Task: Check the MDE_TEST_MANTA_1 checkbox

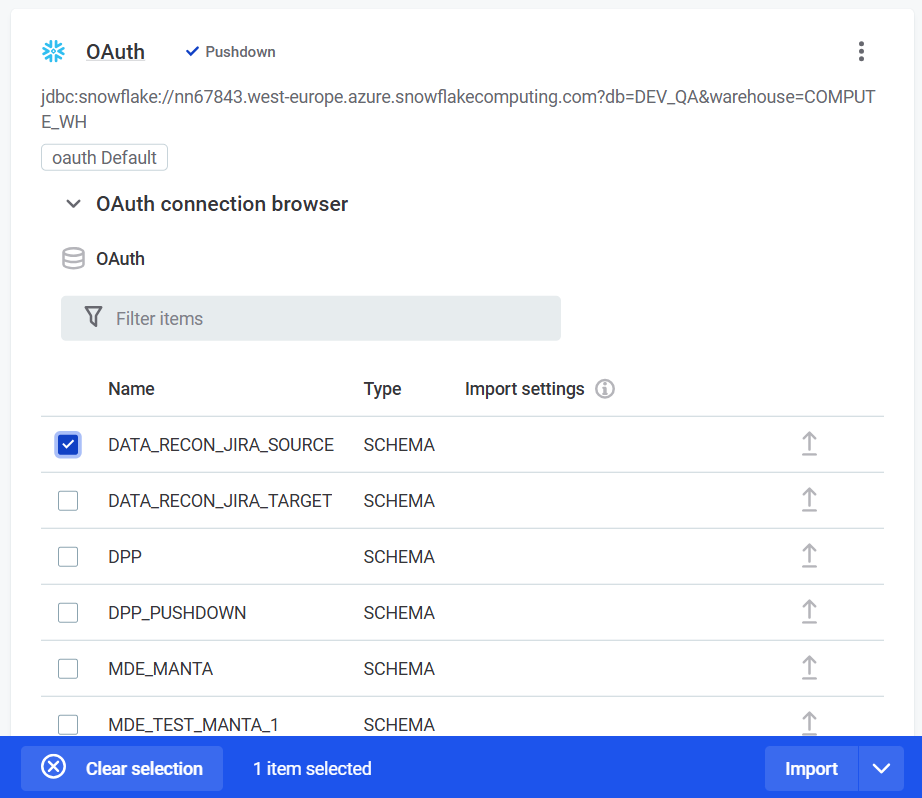Action: [67, 724]
